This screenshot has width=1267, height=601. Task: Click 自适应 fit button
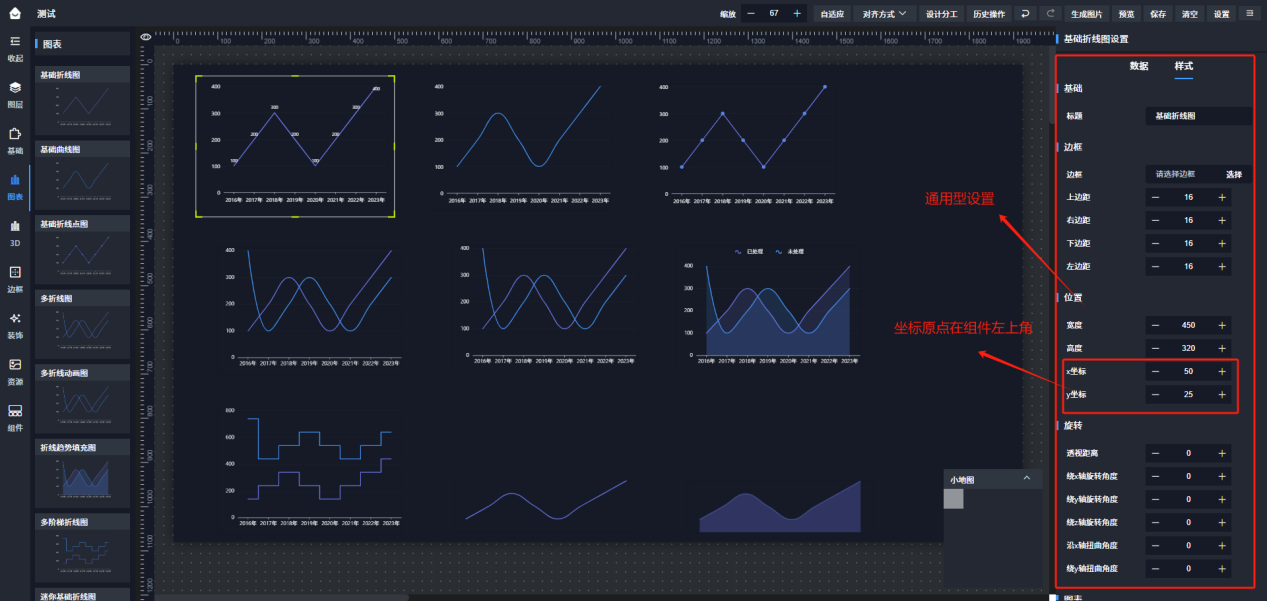(x=832, y=14)
